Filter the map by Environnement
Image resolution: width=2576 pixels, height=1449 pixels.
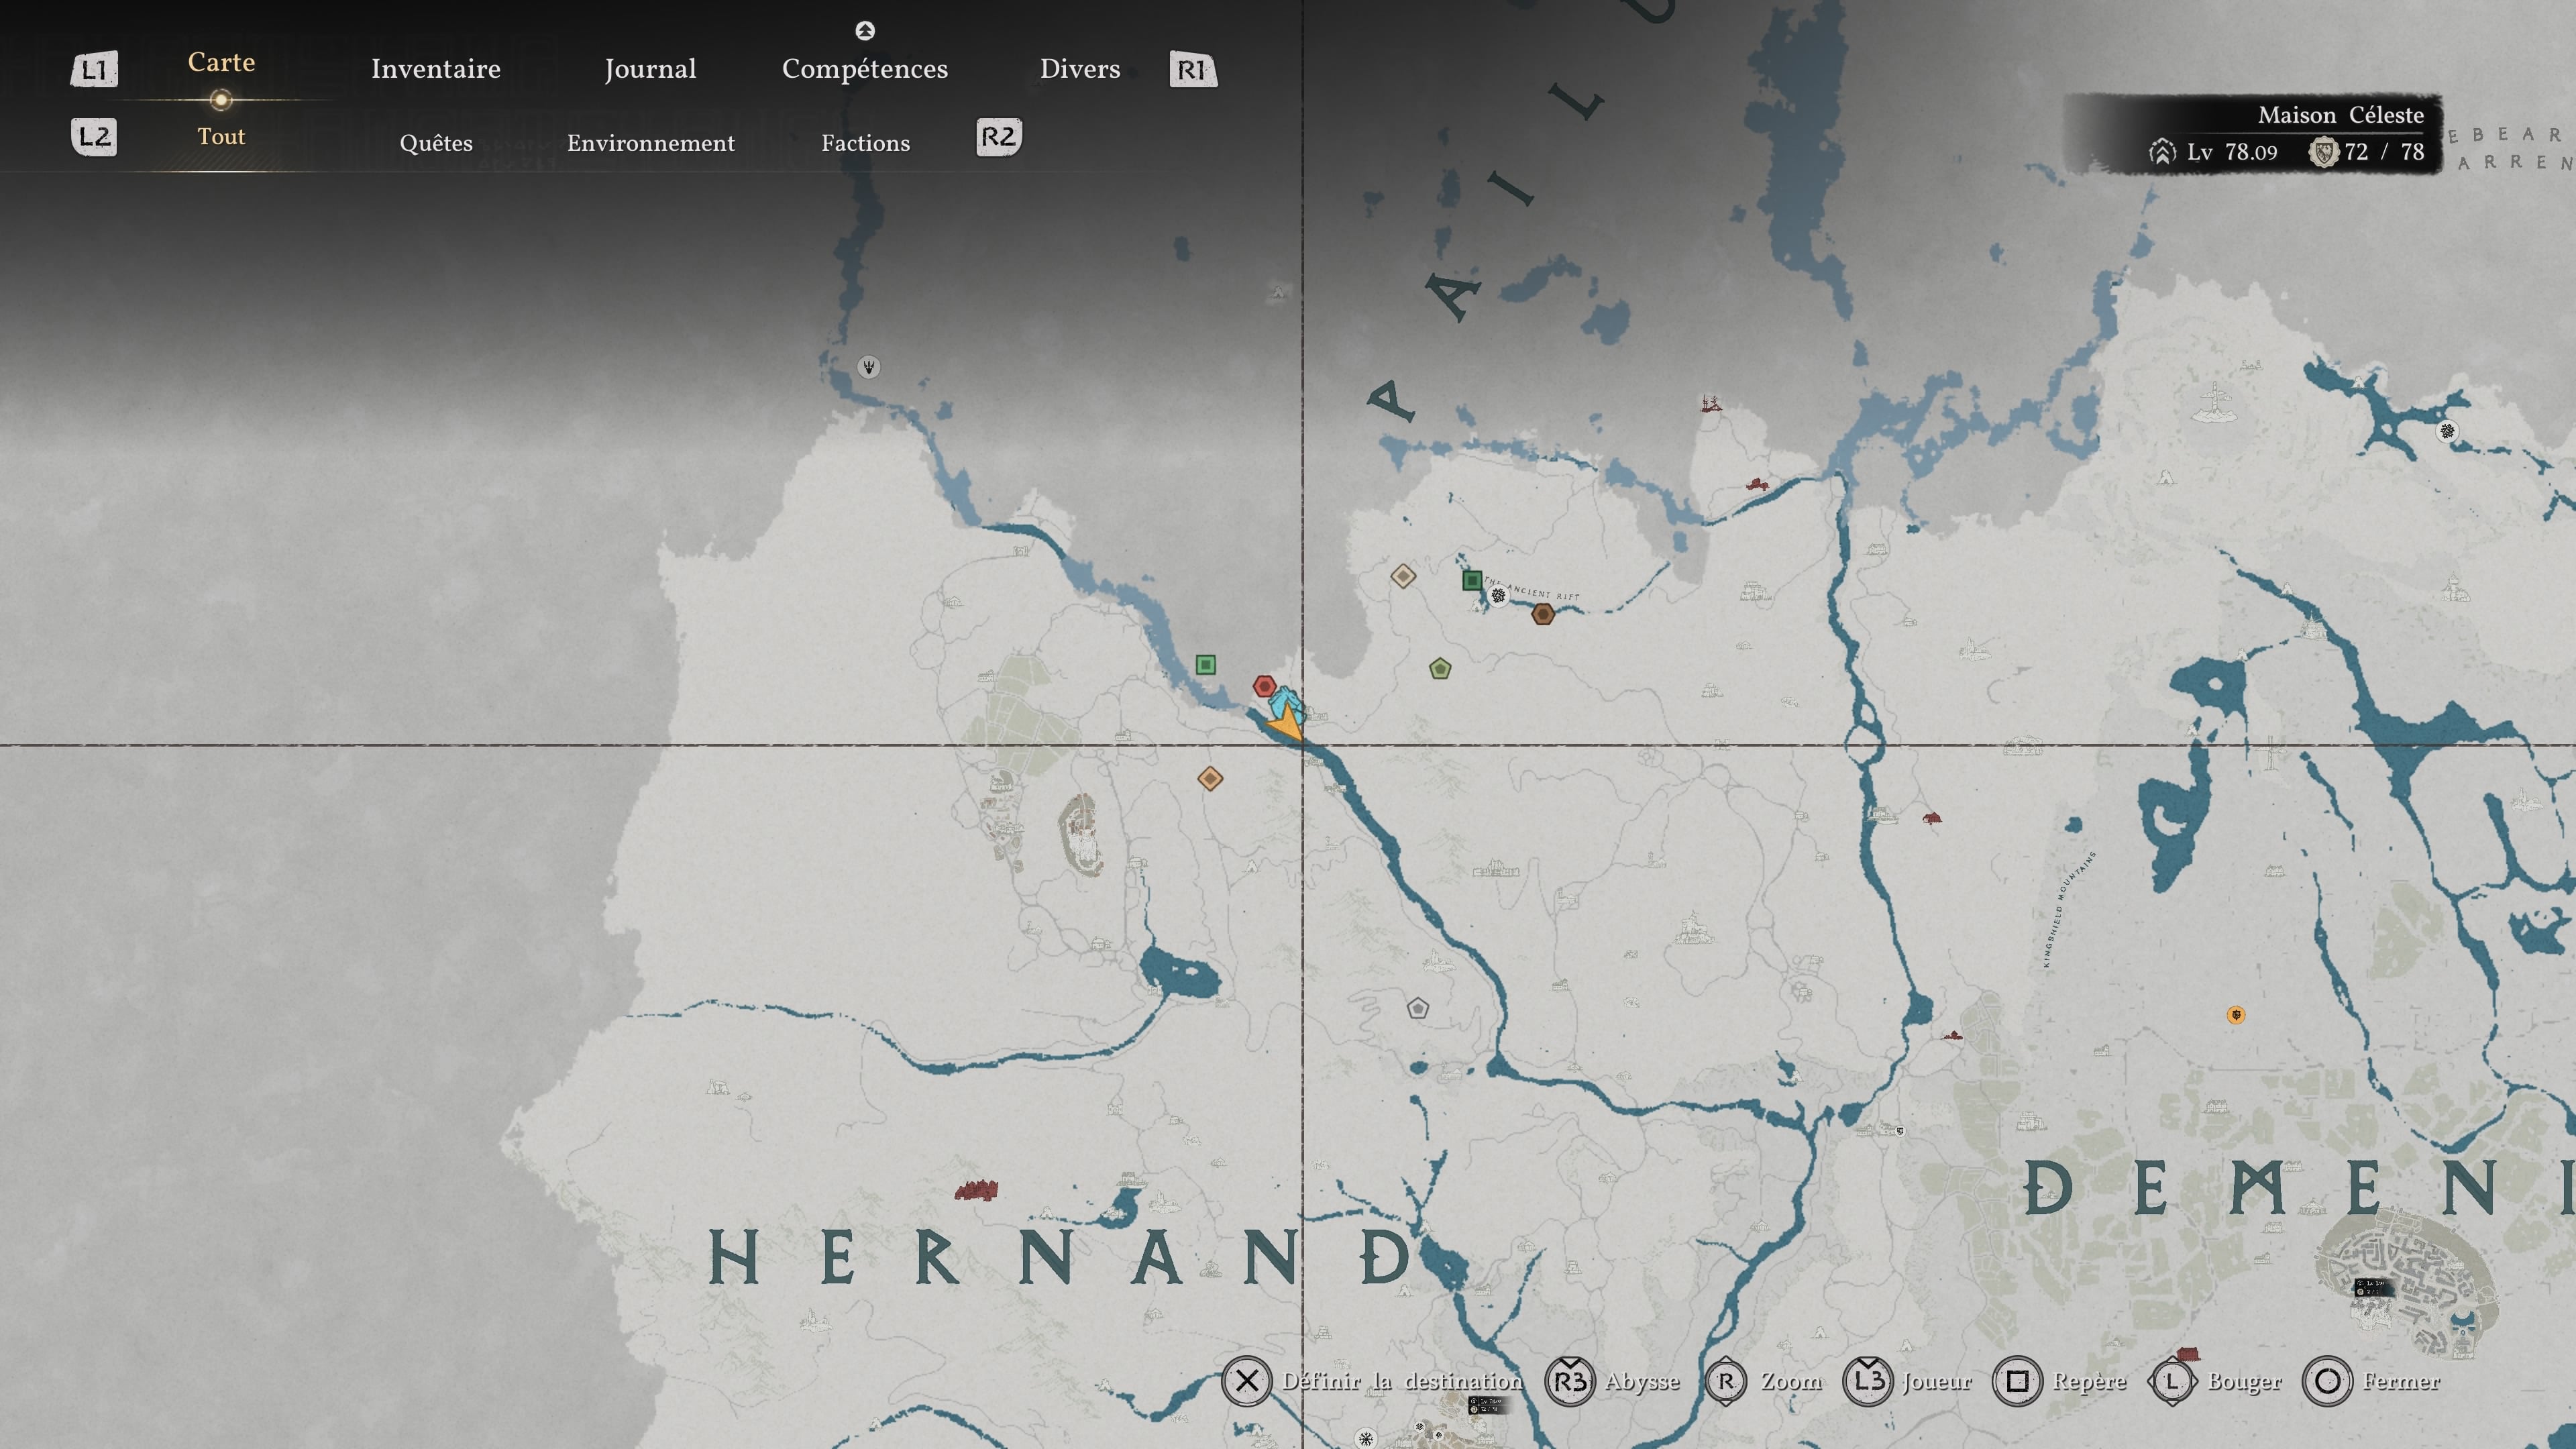tap(651, 143)
